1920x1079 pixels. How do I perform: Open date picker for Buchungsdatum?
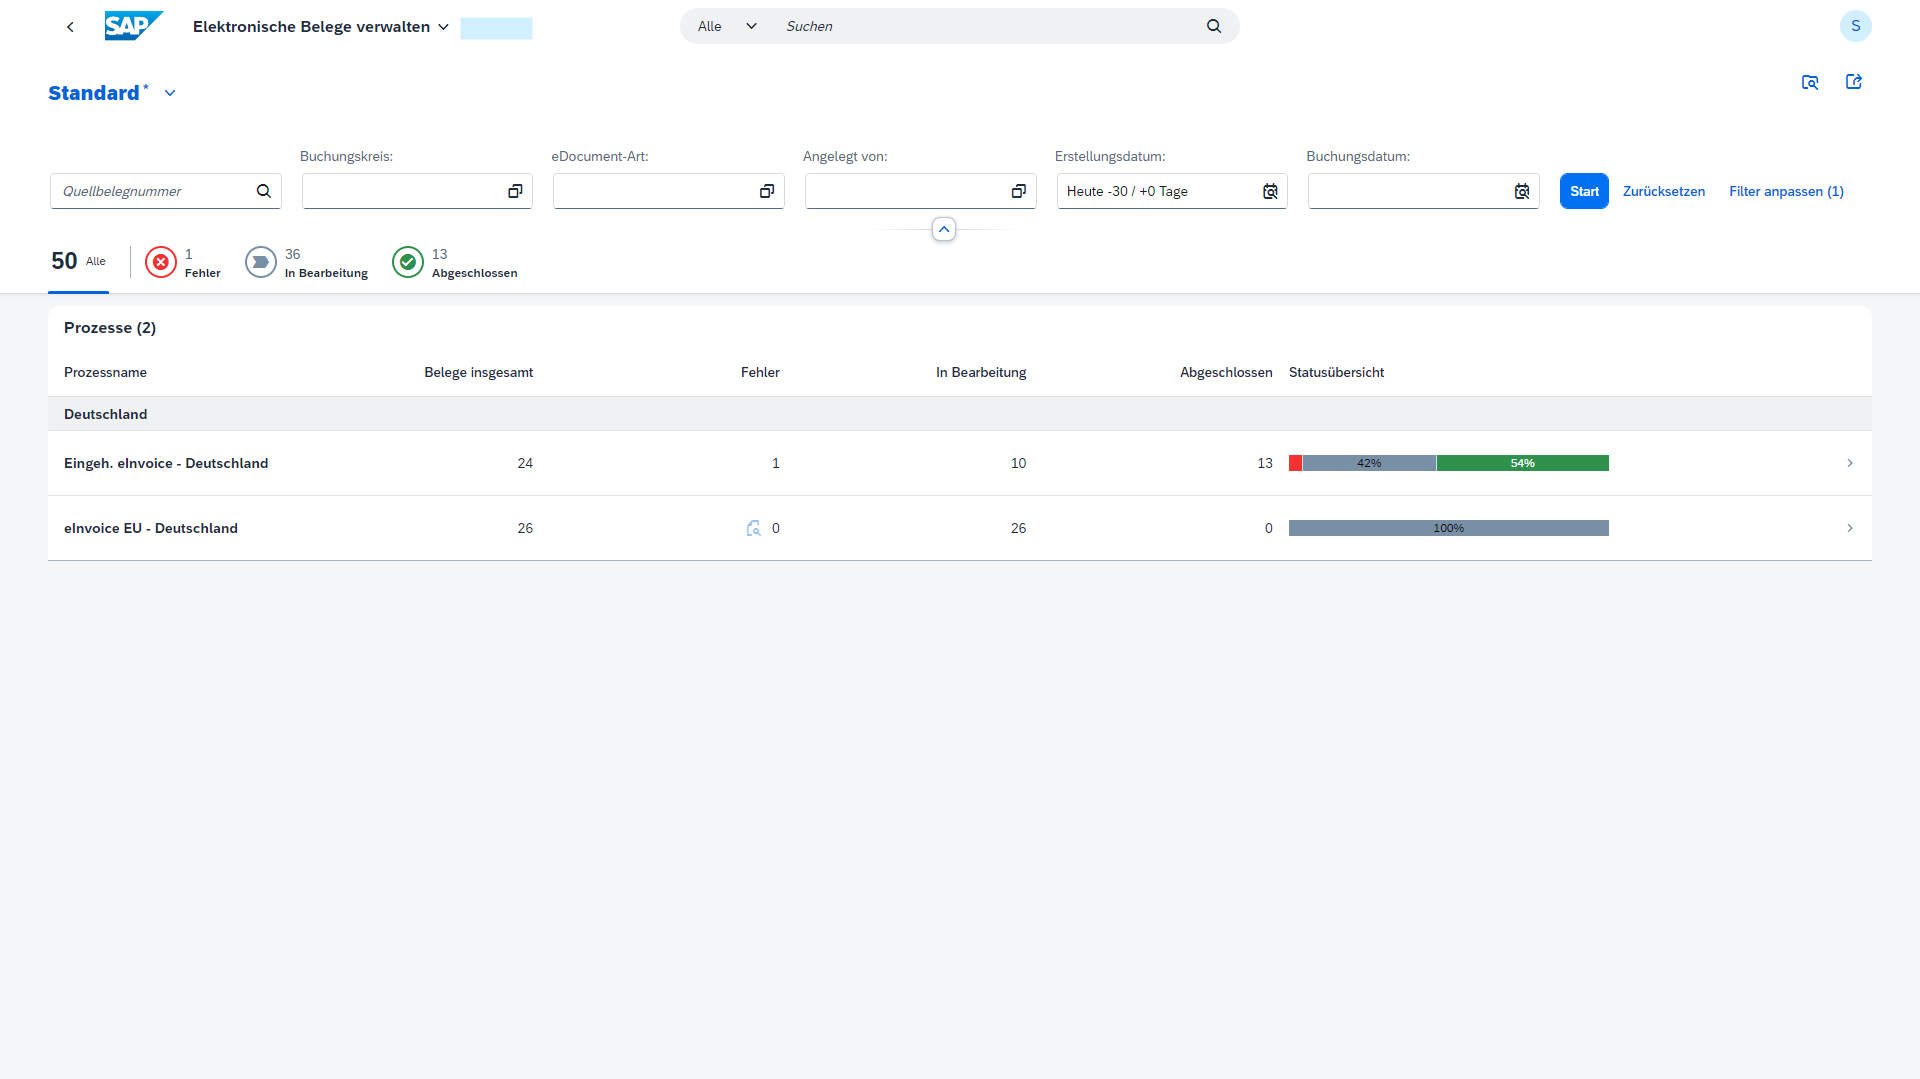[1521, 191]
